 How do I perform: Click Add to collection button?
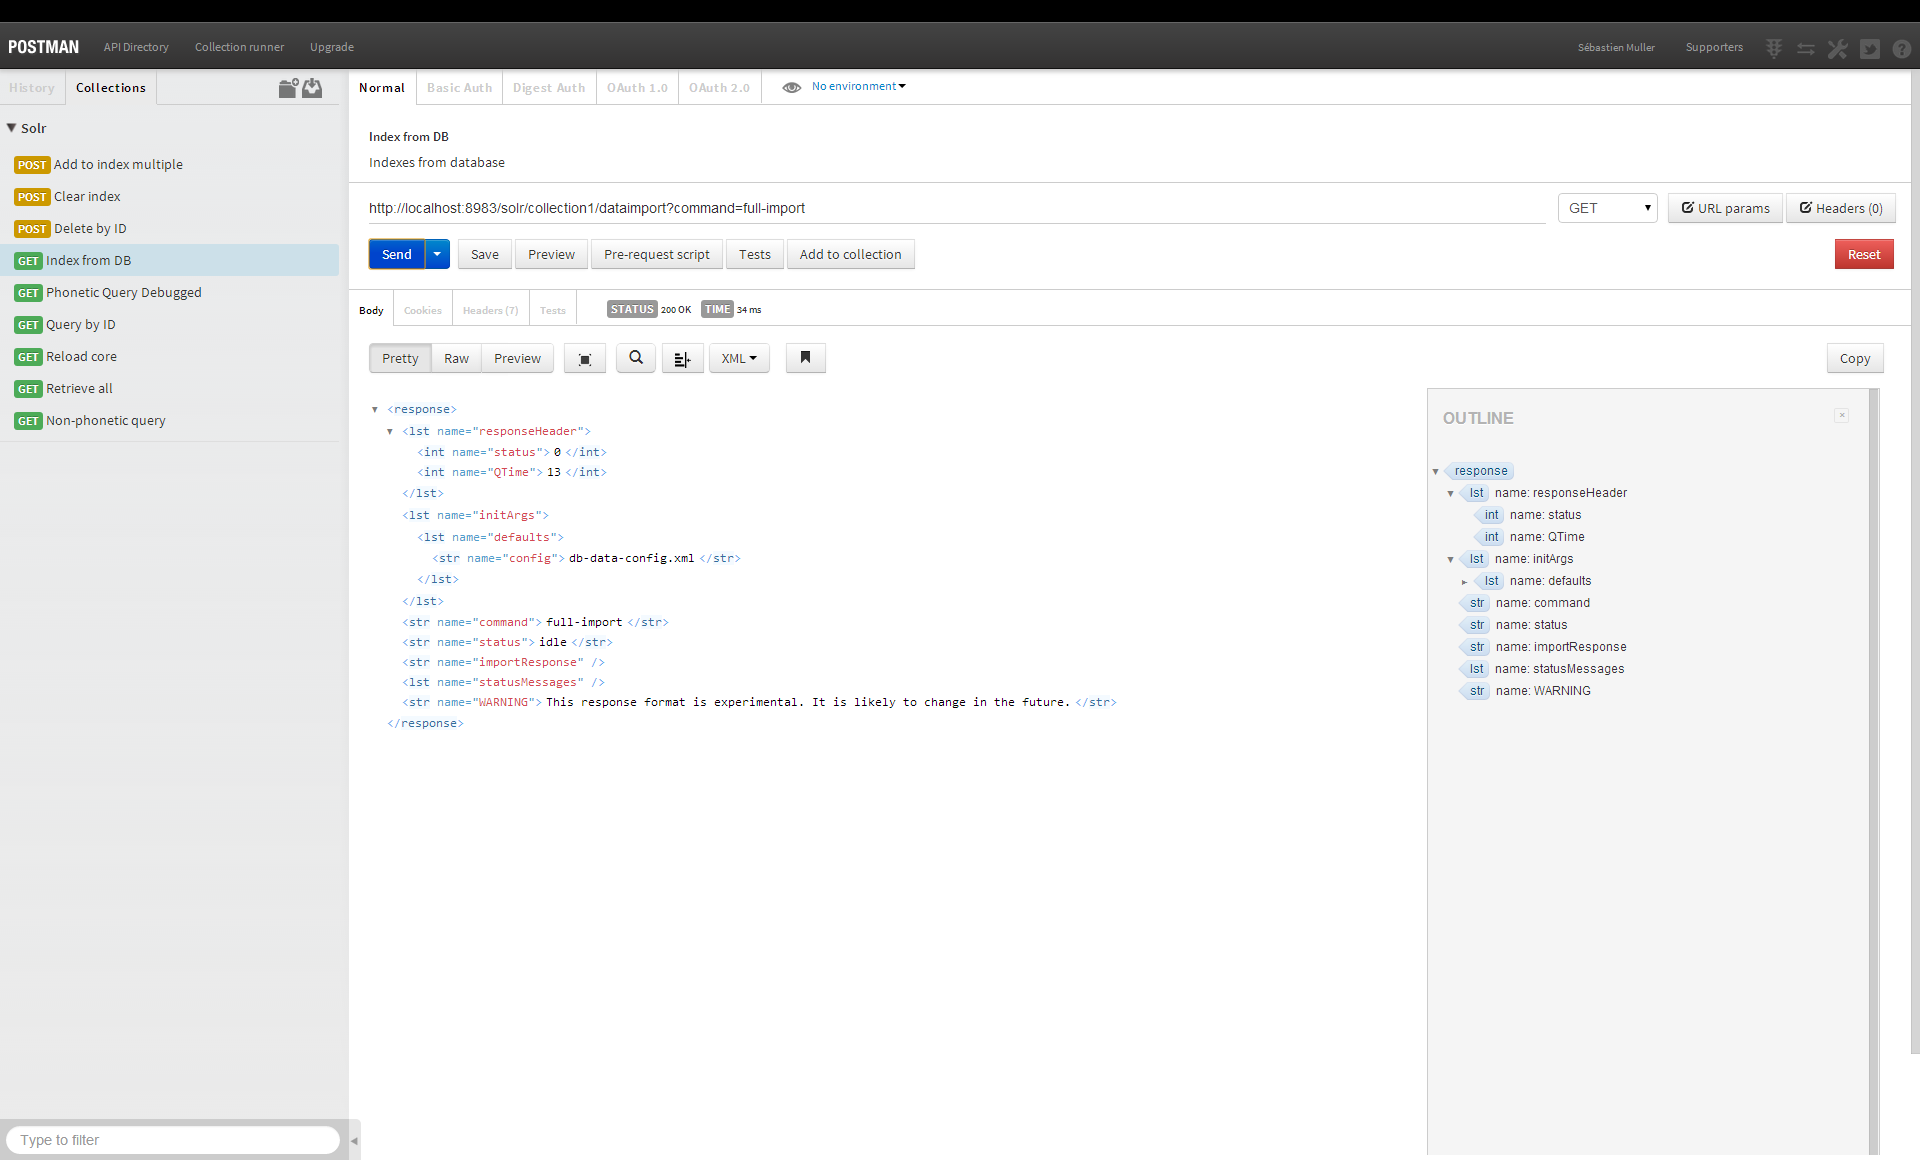[x=851, y=254]
